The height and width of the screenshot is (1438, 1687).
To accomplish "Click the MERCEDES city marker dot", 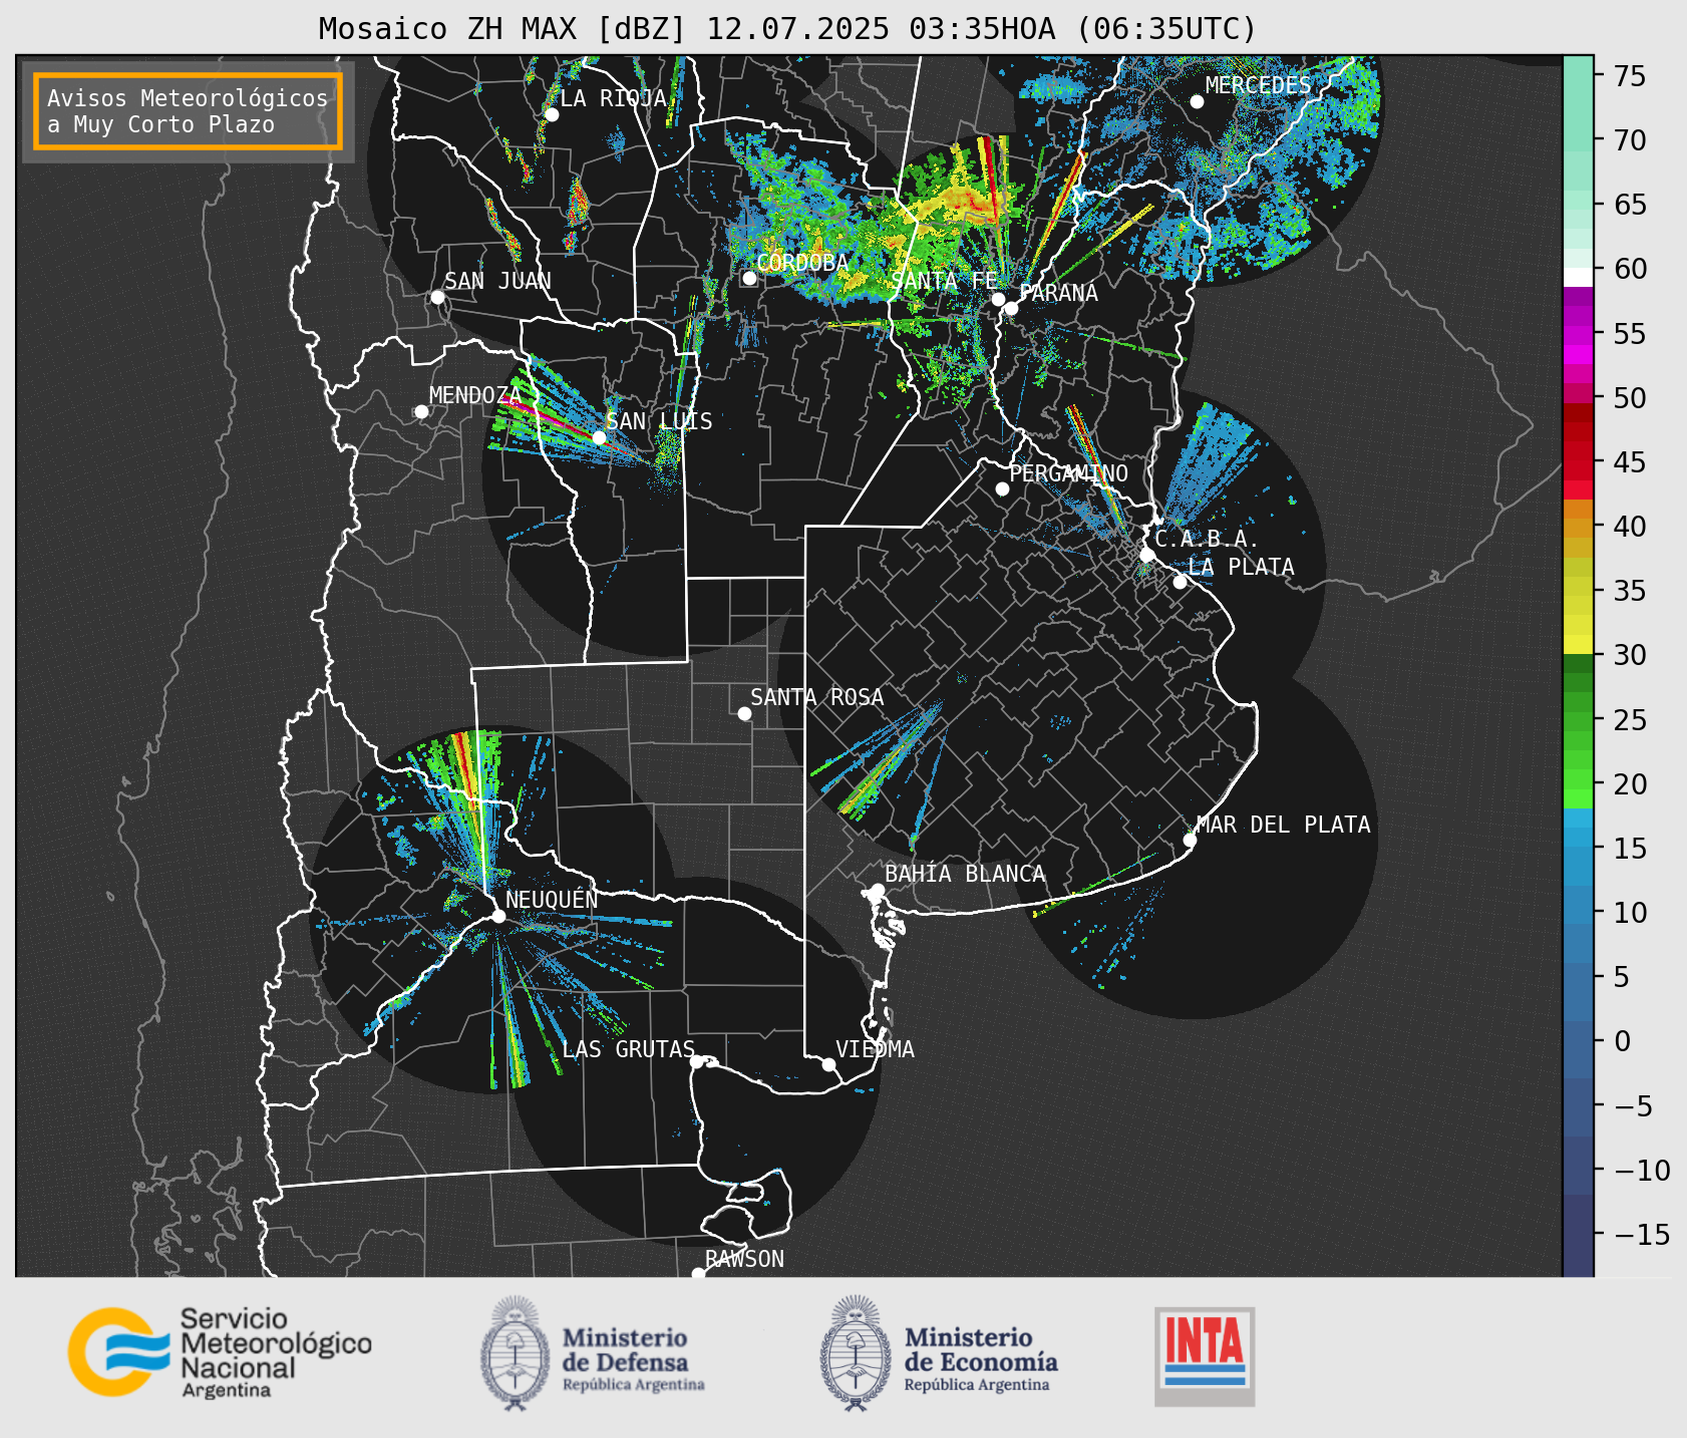I will click(1197, 102).
